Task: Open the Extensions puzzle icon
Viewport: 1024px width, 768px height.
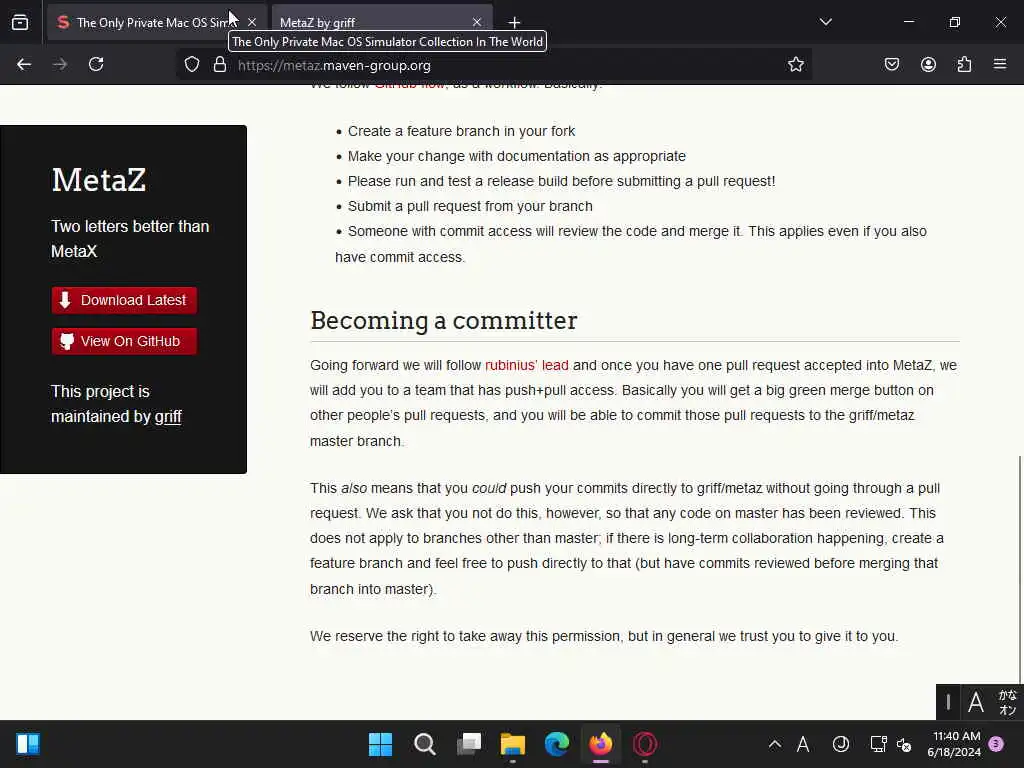Action: (964, 65)
